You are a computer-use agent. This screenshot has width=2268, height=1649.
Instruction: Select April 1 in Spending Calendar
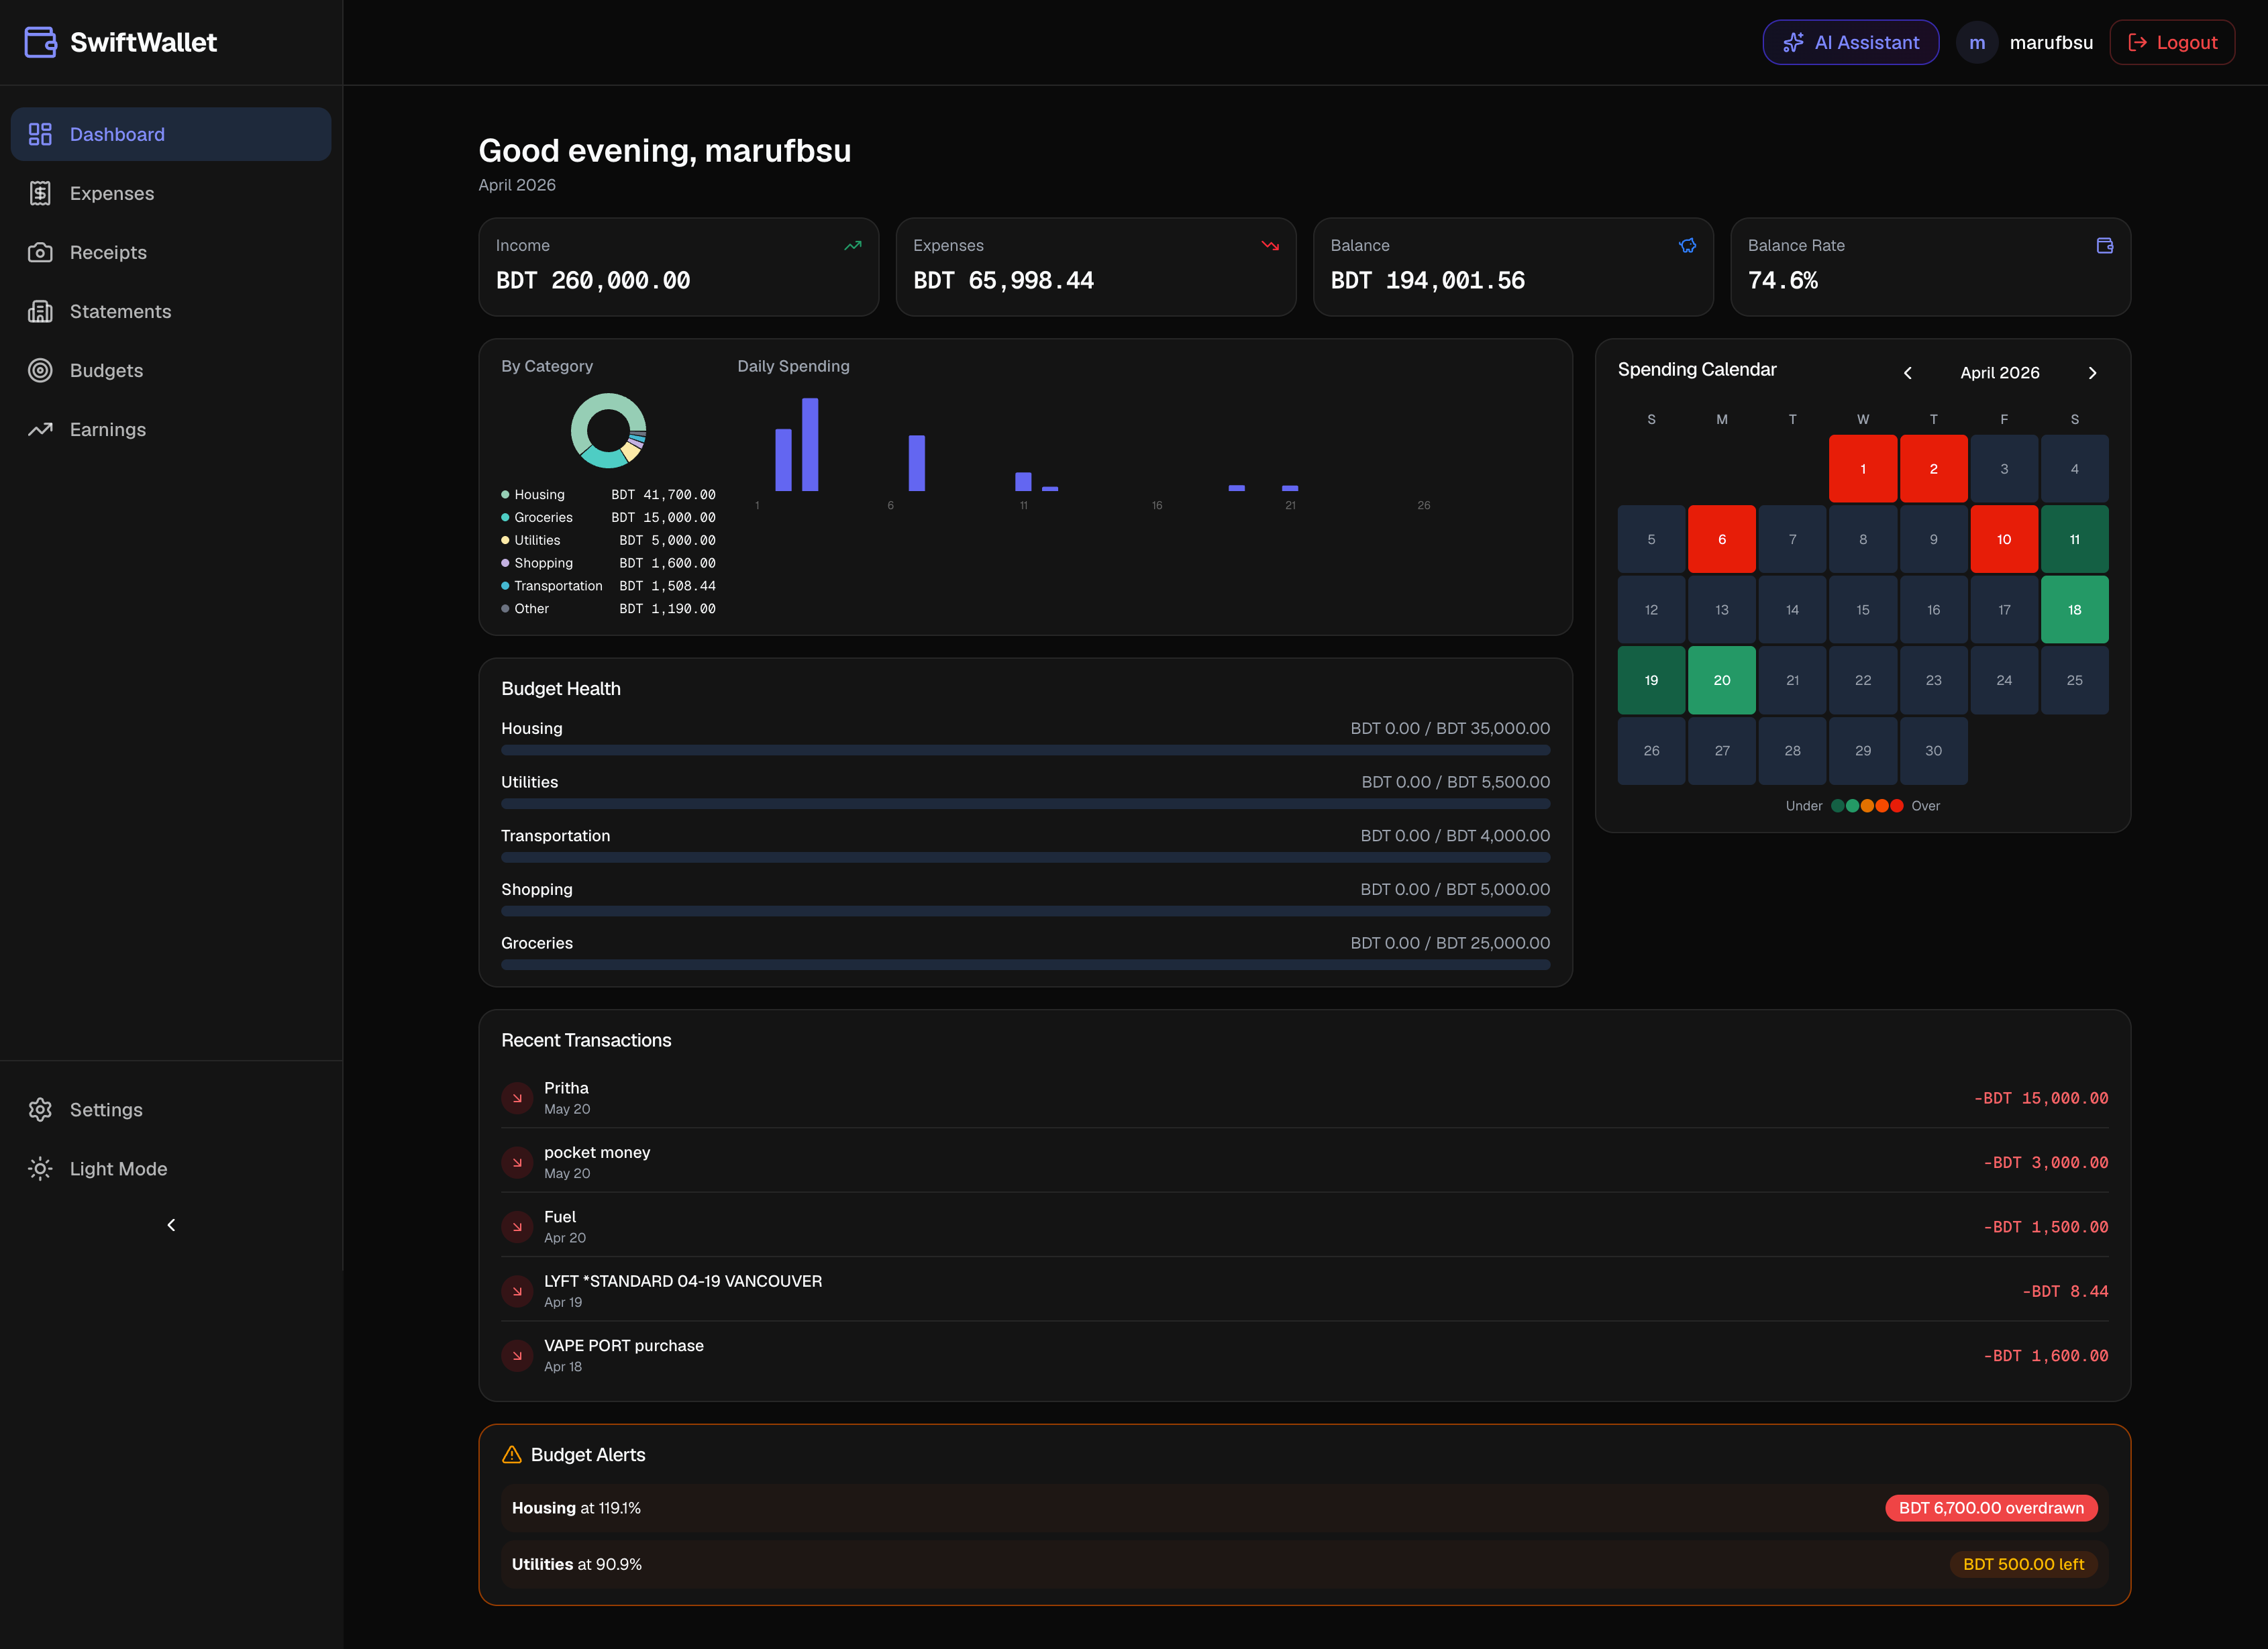(x=1862, y=469)
